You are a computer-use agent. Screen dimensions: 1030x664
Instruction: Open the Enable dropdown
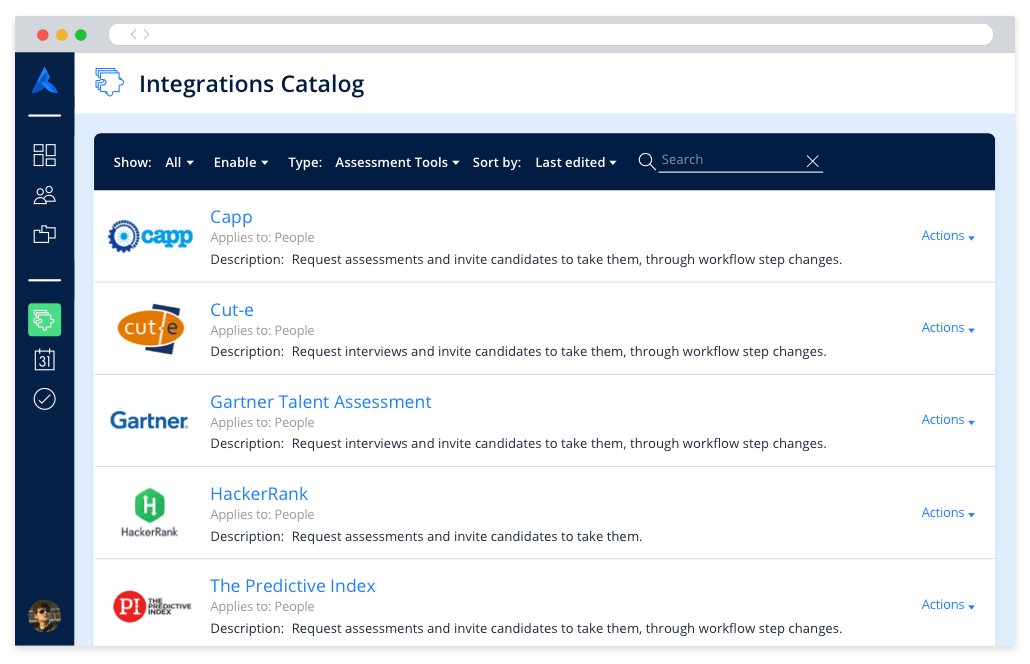(241, 162)
